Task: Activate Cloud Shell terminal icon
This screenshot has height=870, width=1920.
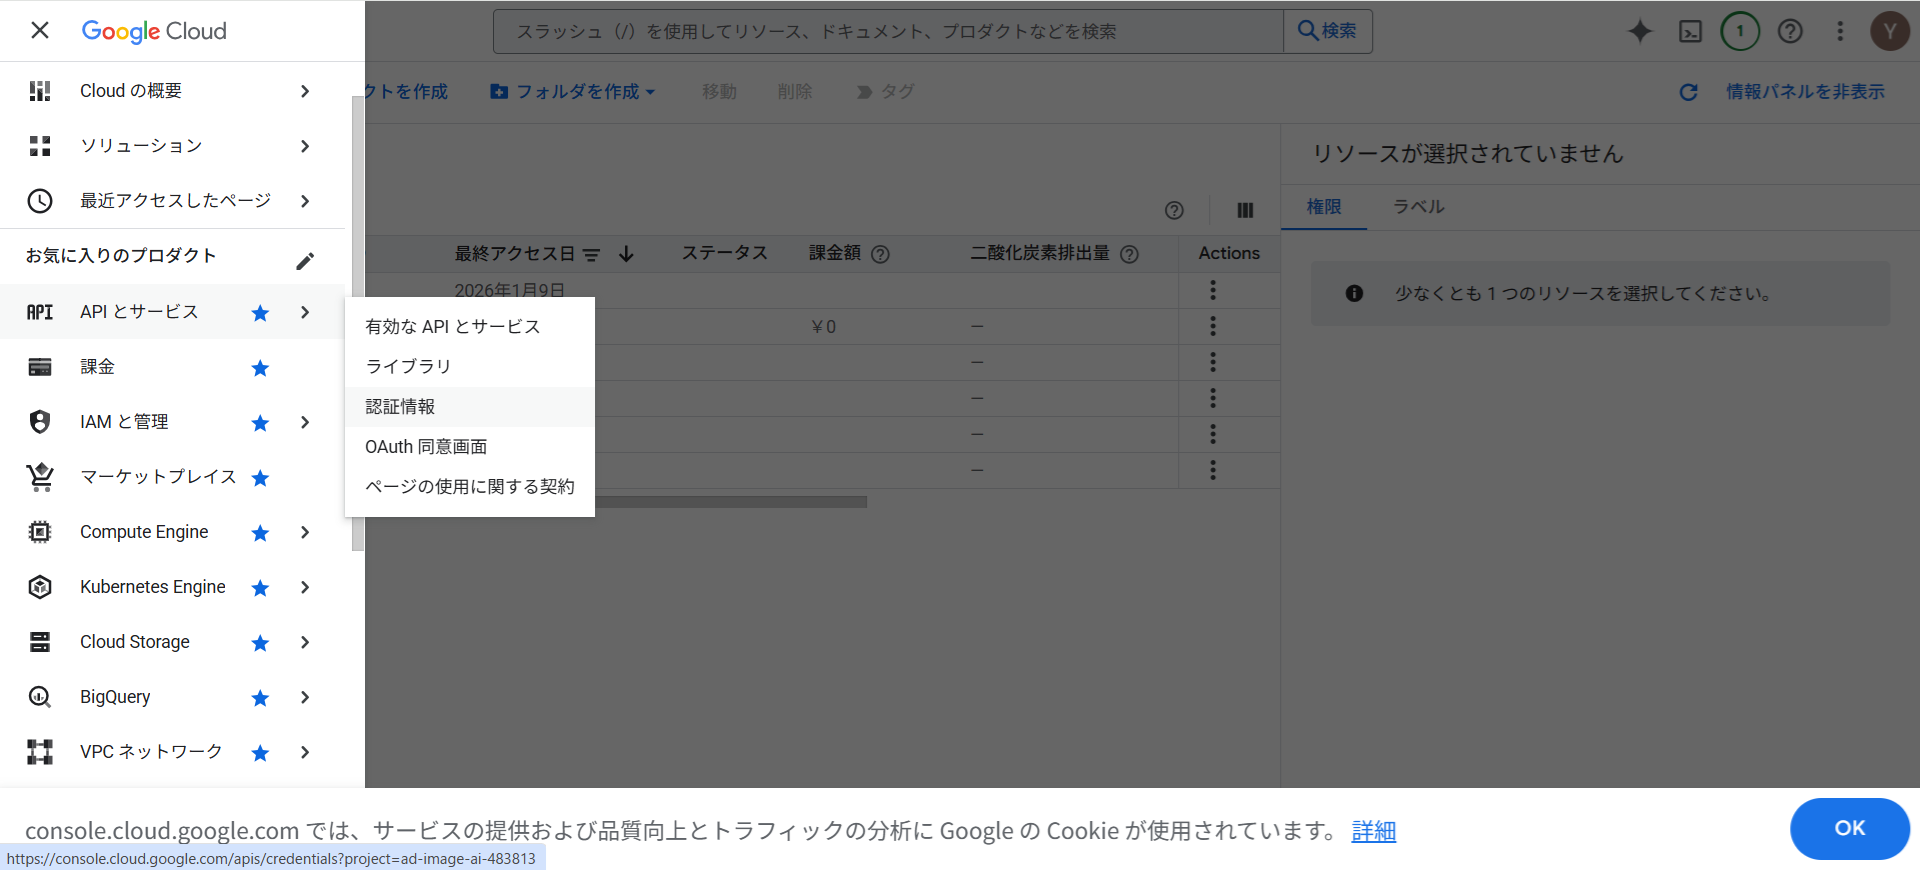Action: (1690, 31)
